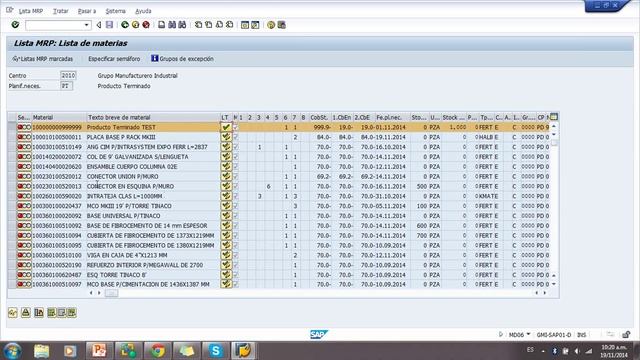Click the Print icon in toolbar

(162, 25)
